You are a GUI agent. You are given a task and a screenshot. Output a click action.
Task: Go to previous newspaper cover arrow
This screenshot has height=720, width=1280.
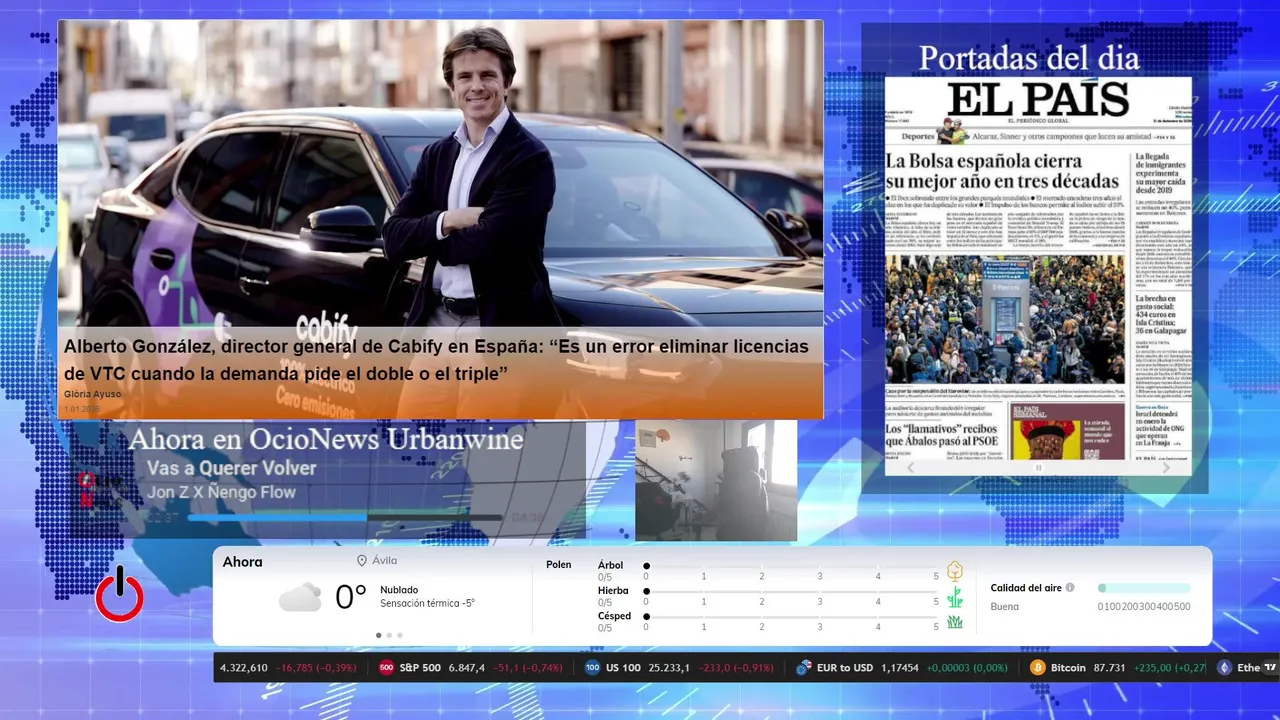click(910, 467)
